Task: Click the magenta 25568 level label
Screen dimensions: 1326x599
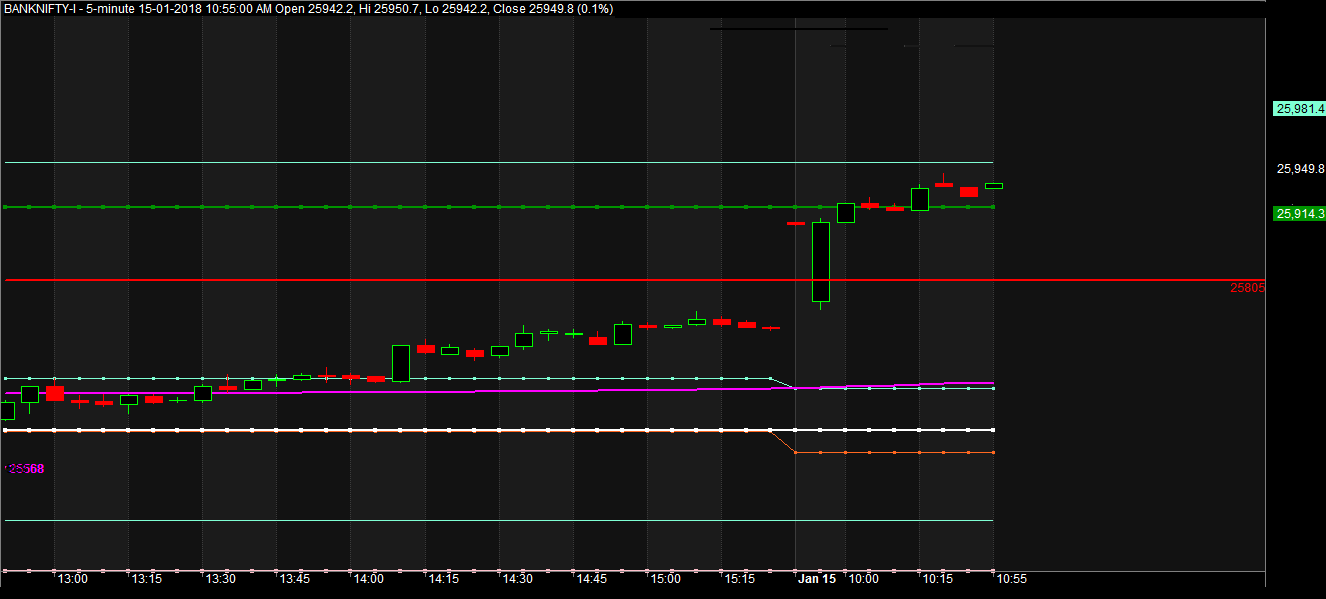Action: (x=26, y=469)
